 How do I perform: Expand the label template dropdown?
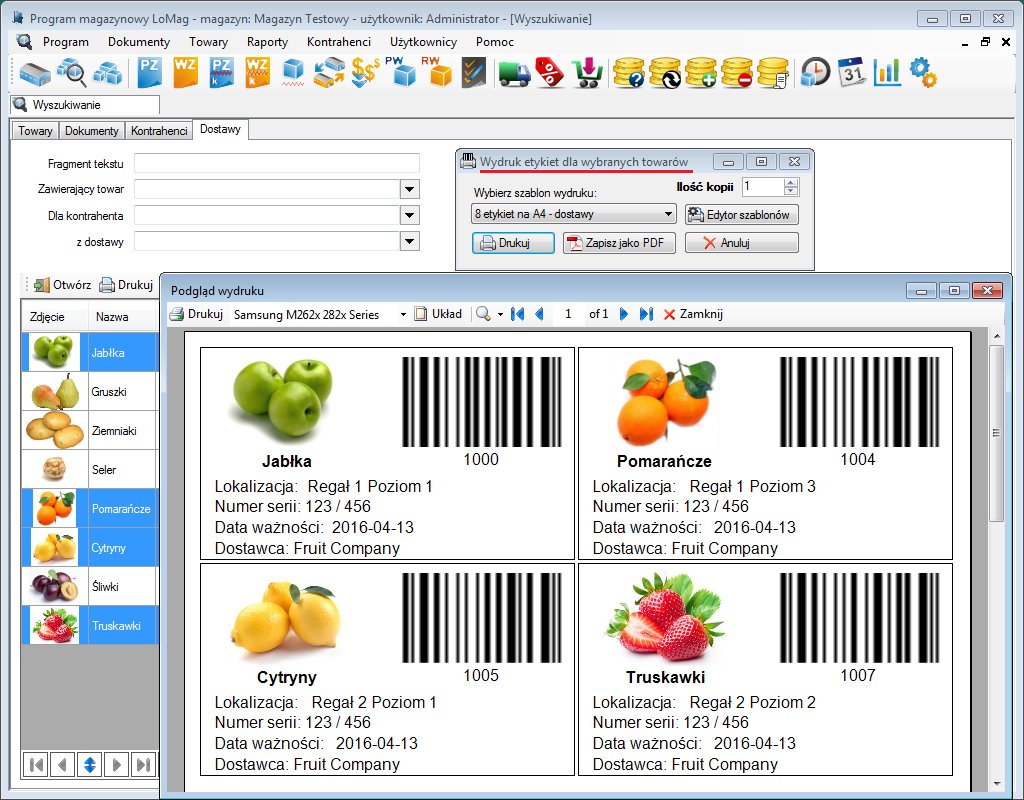click(669, 214)
